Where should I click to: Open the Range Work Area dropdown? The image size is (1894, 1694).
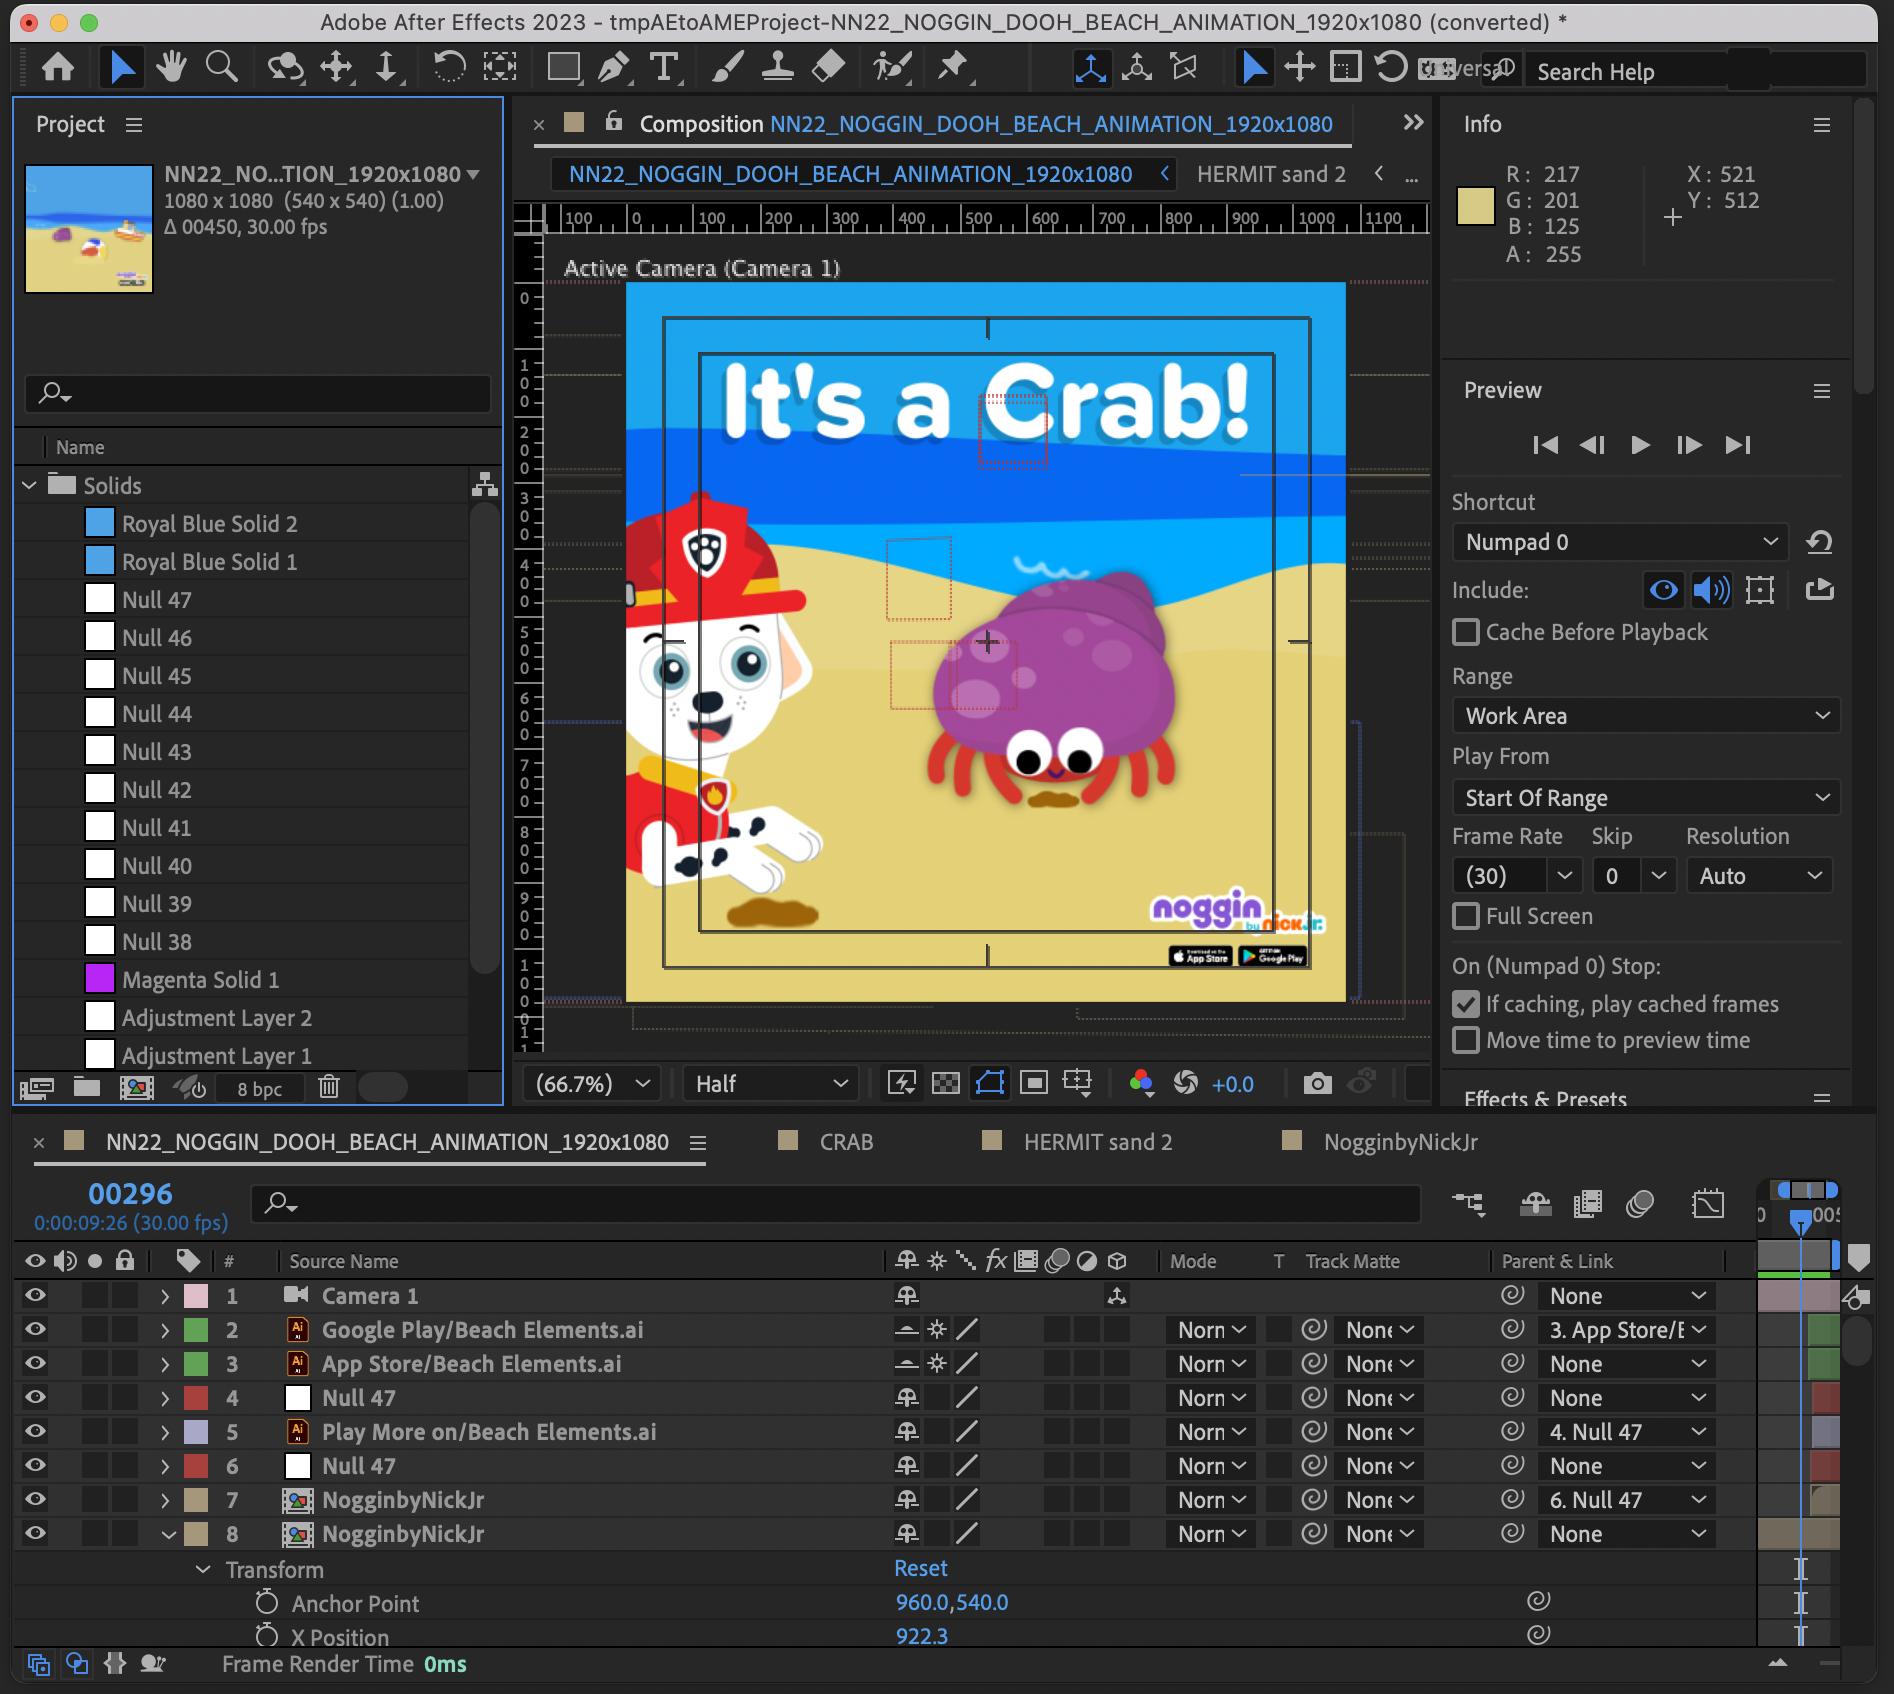[x=1645, y=716]
